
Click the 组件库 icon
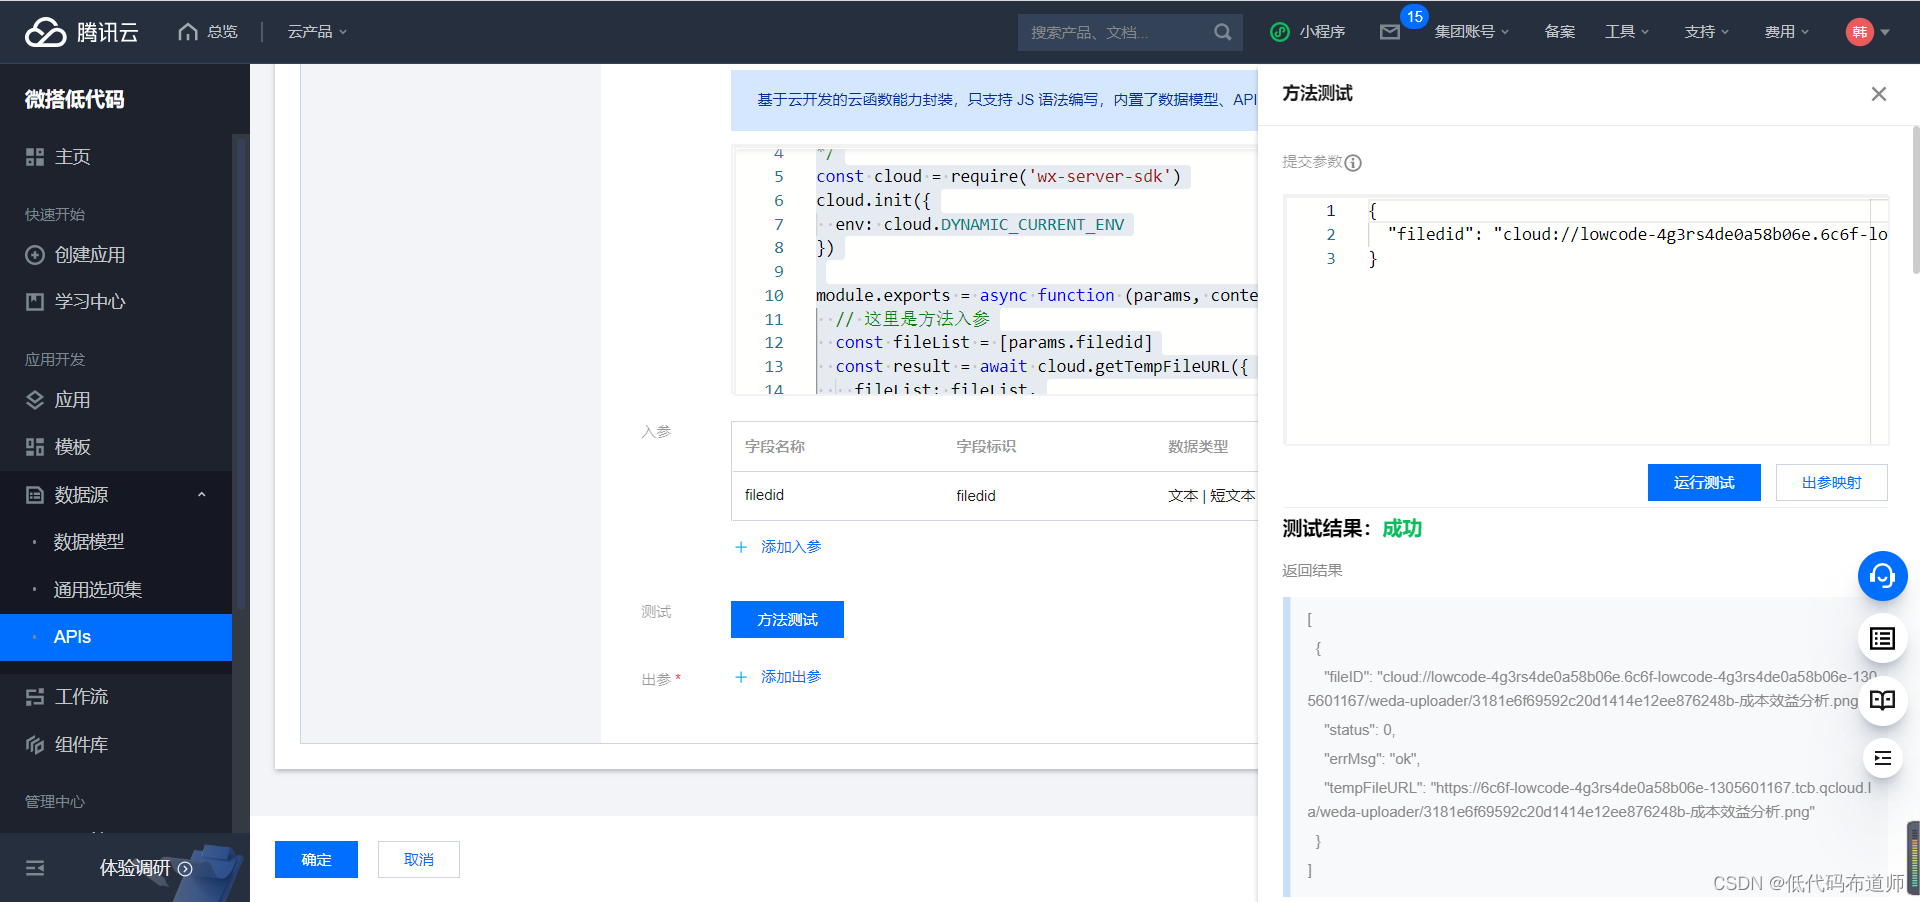click(35, 745)
